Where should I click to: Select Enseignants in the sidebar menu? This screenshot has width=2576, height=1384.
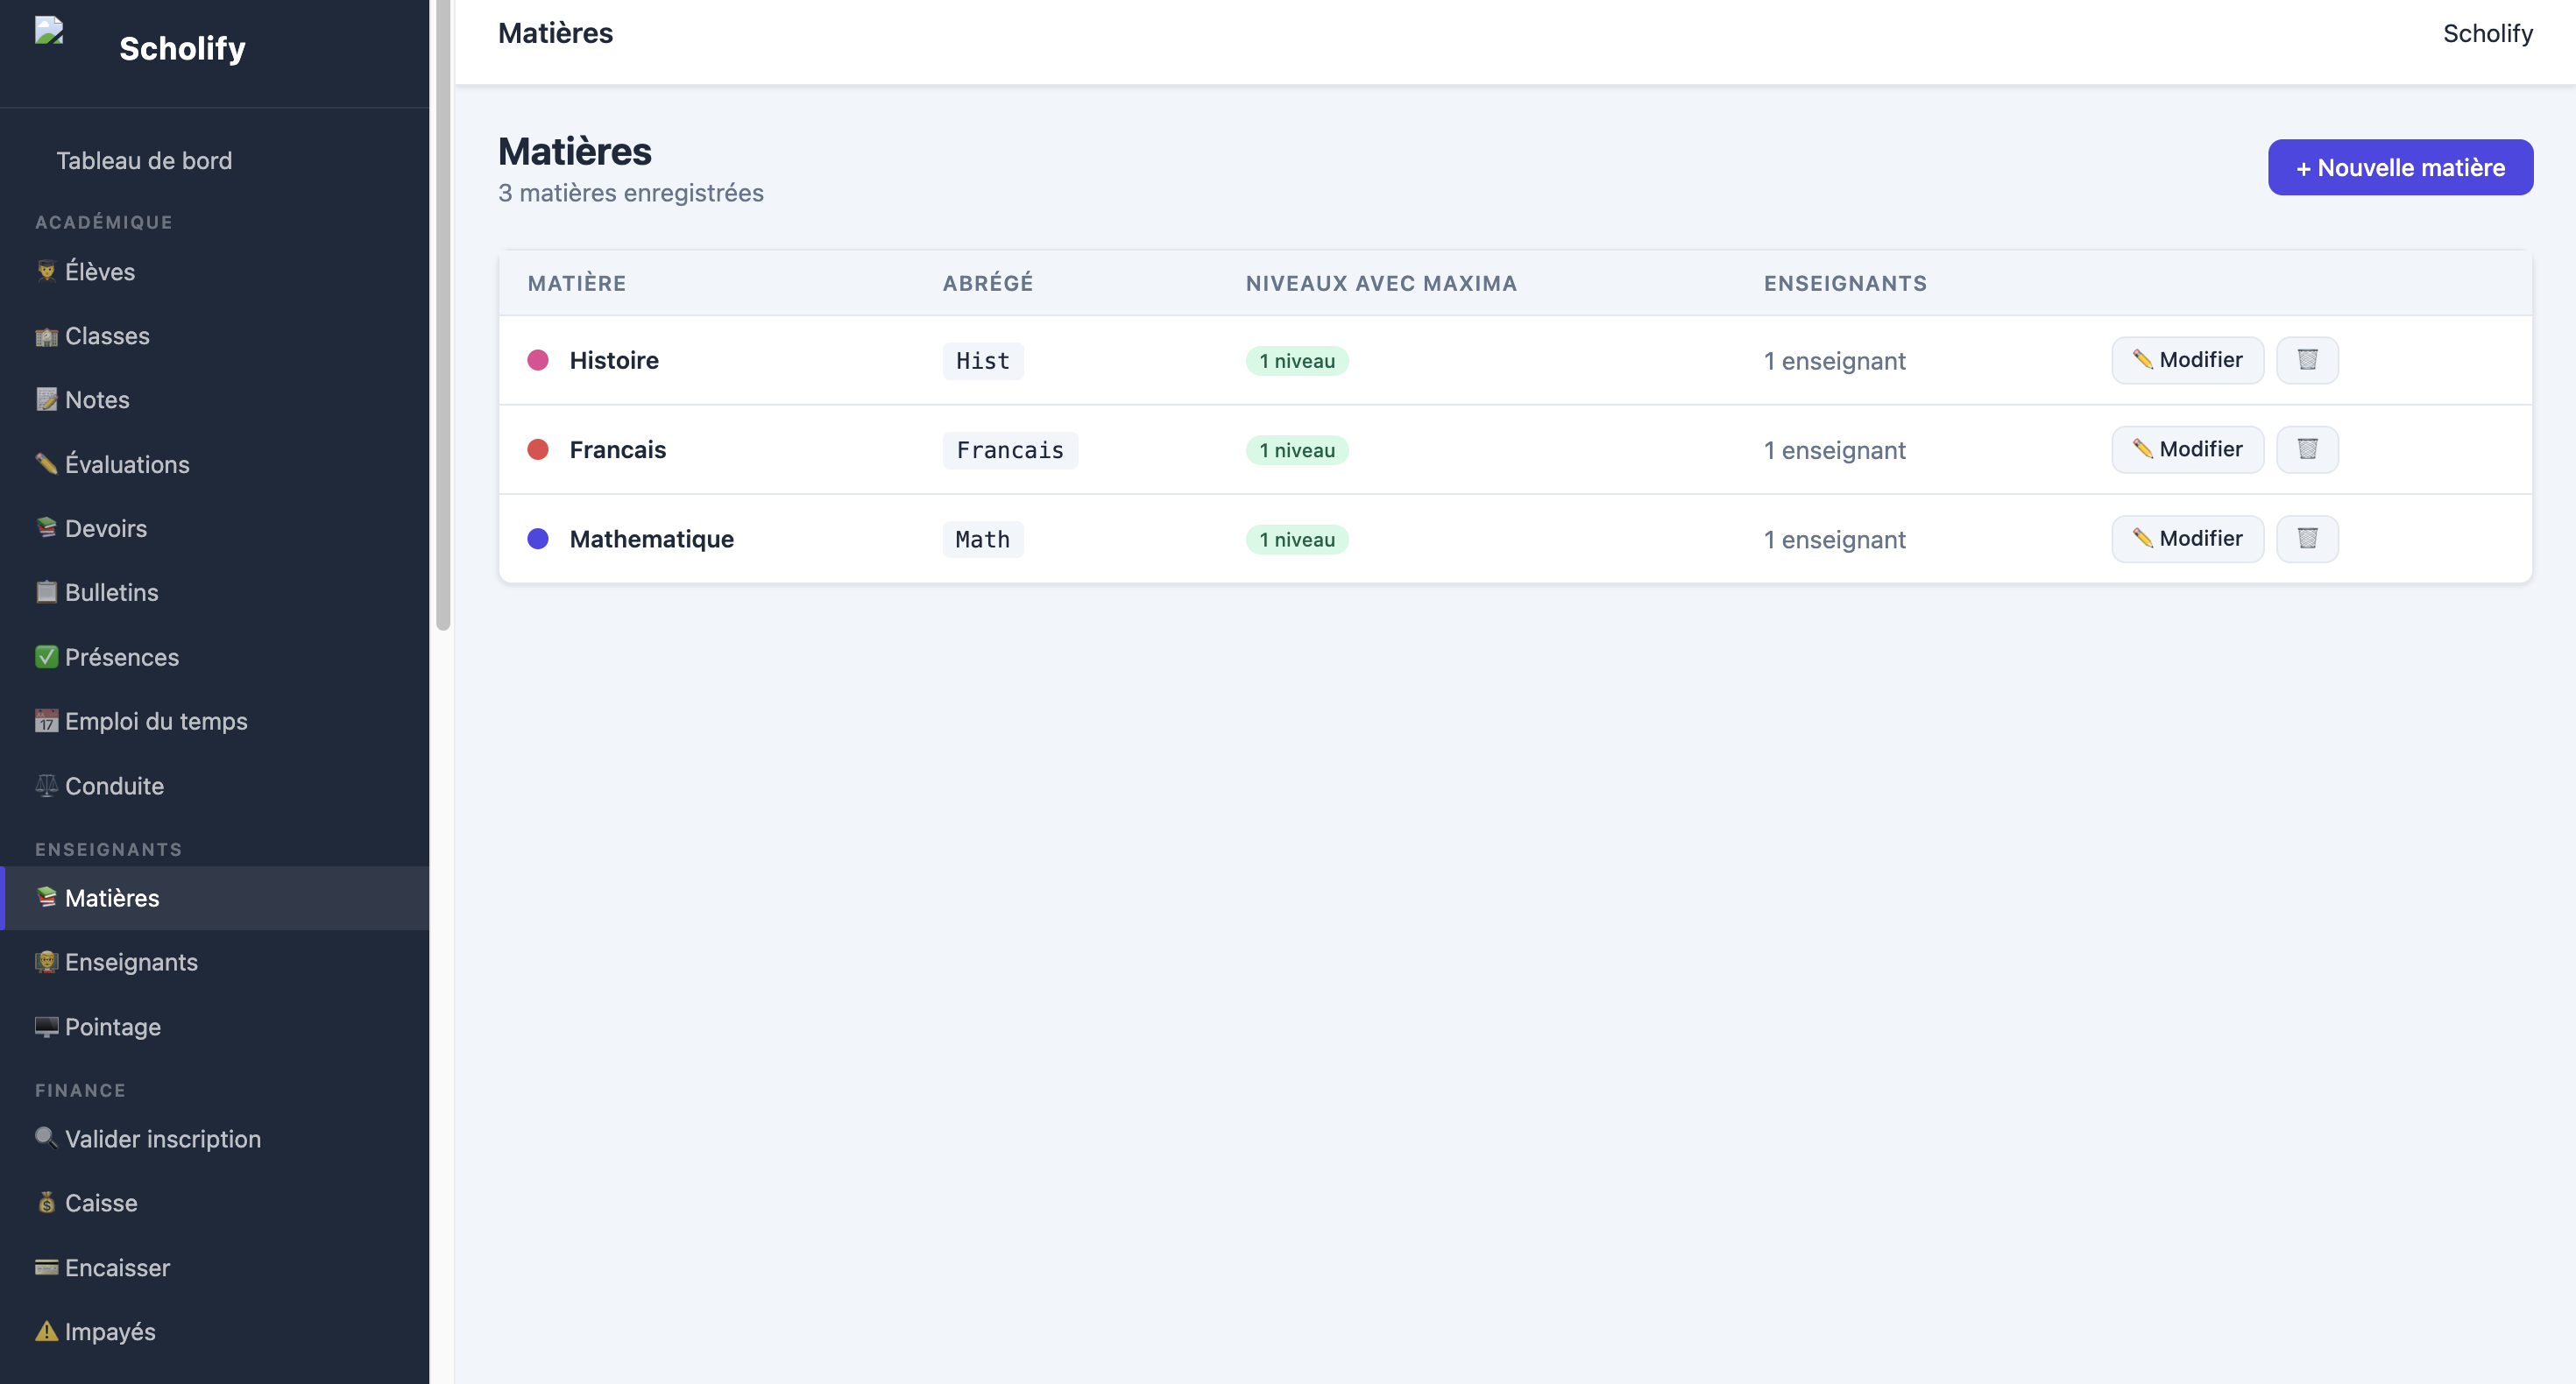point(215,962)
